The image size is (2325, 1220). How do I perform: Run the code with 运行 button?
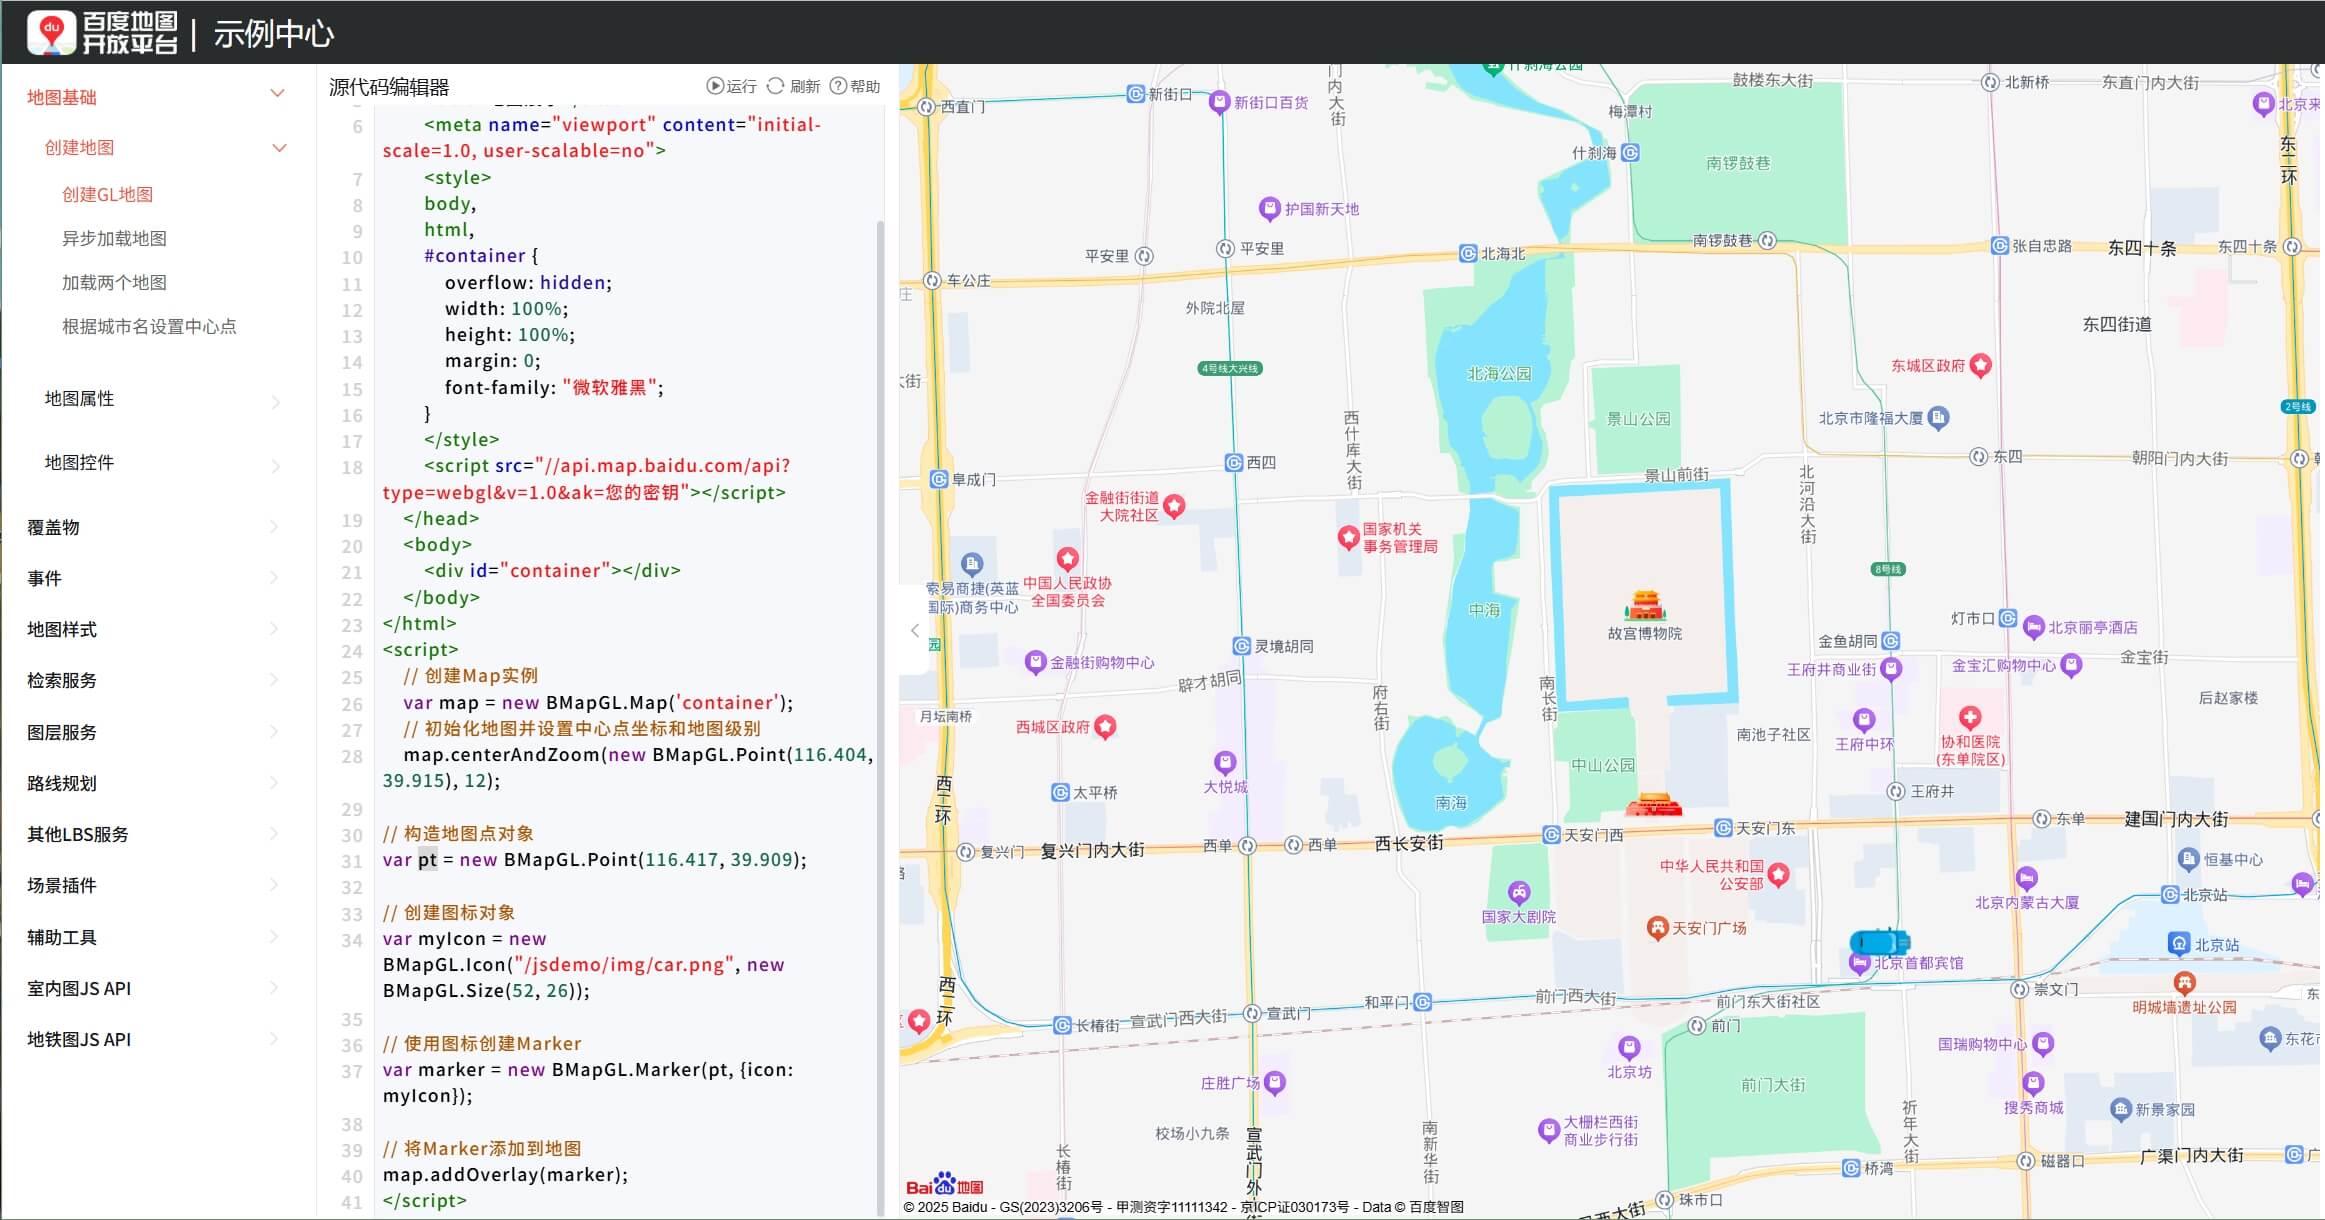[732, 86]
